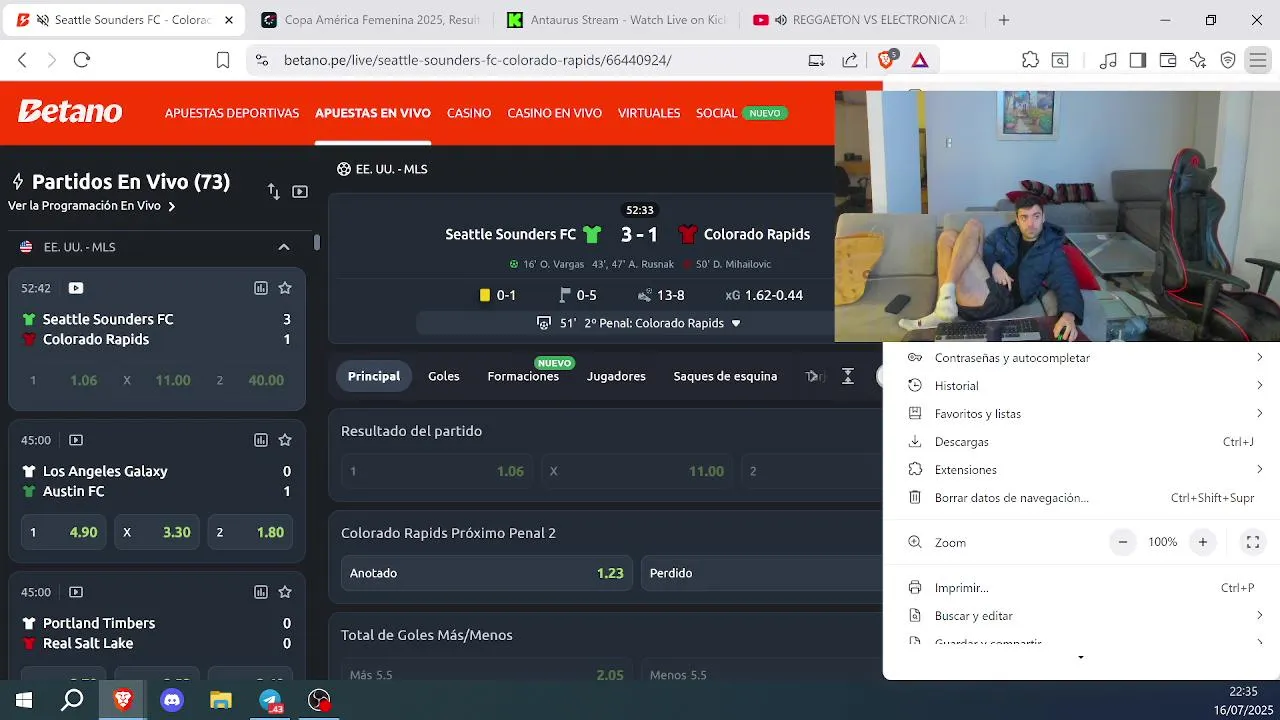Open Ver la Programación En Vivo link

click(x=91, y=206)
